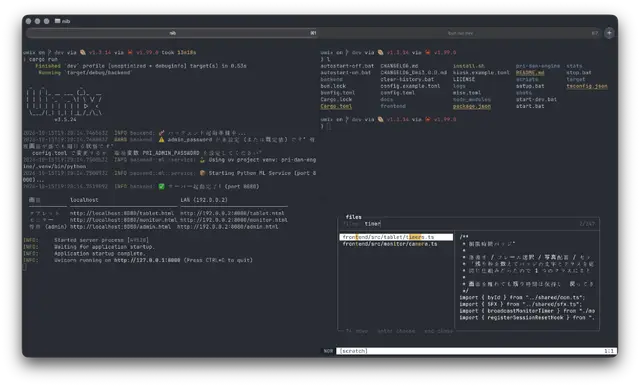Click frontend directory in listing
This screenshot has height=386, width=640.
393,106
